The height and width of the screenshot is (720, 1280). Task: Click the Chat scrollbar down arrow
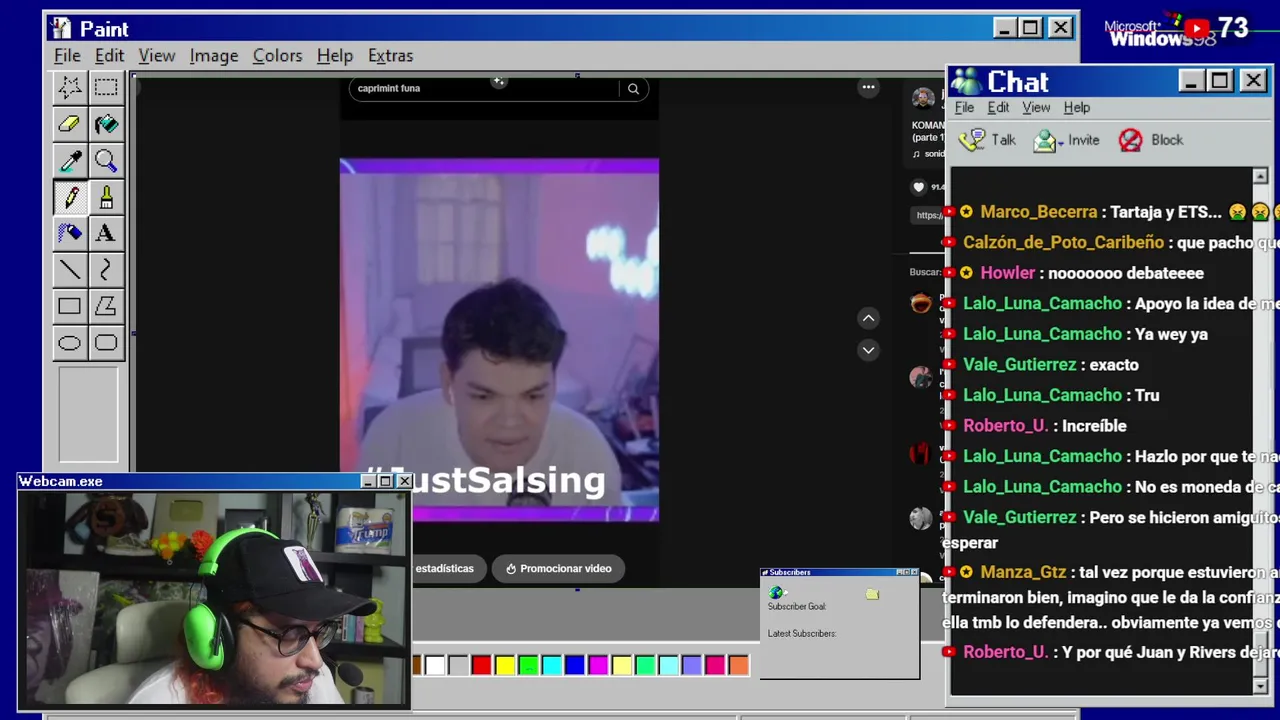click(1260, 686)
